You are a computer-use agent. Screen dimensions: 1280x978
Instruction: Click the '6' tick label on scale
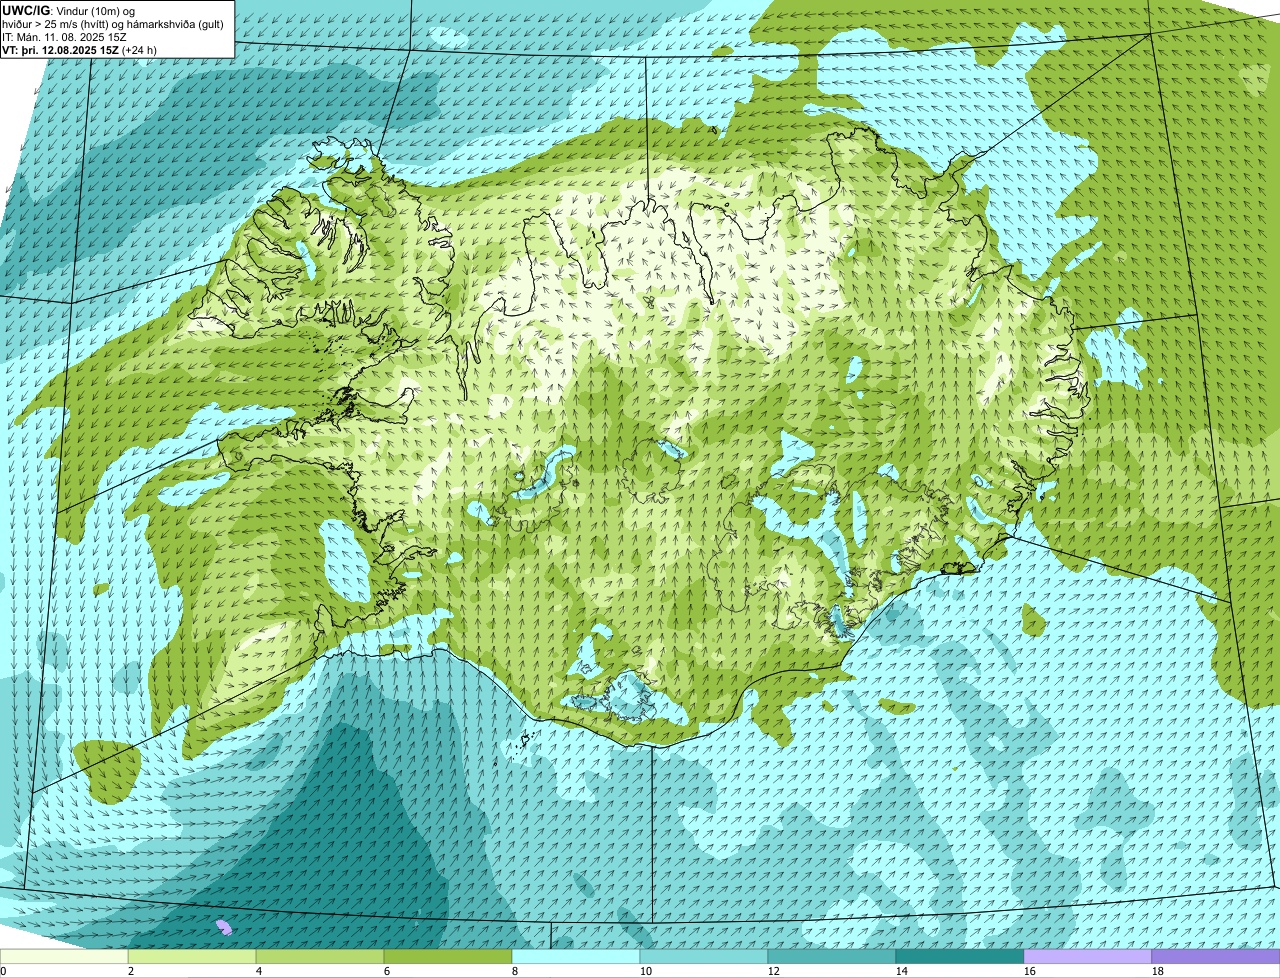(x=386, y=971)
